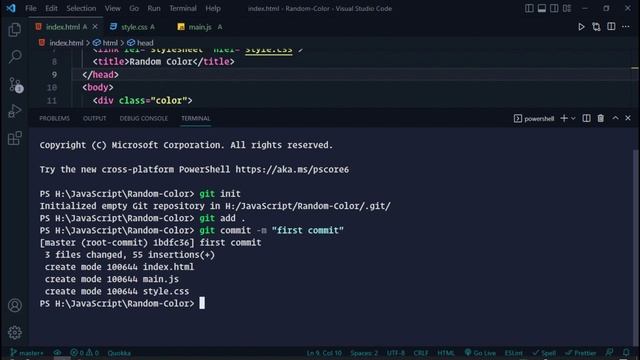Split the editor to the right
The width and height of the screenshot is (640, 360).
click(x=611, y=27)
